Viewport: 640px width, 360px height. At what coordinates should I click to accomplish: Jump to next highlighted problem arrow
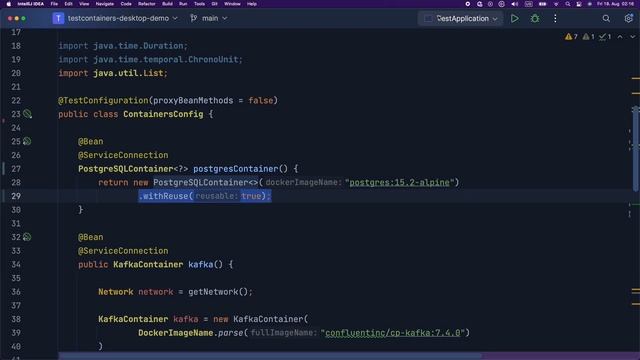[x=632, y=37]
